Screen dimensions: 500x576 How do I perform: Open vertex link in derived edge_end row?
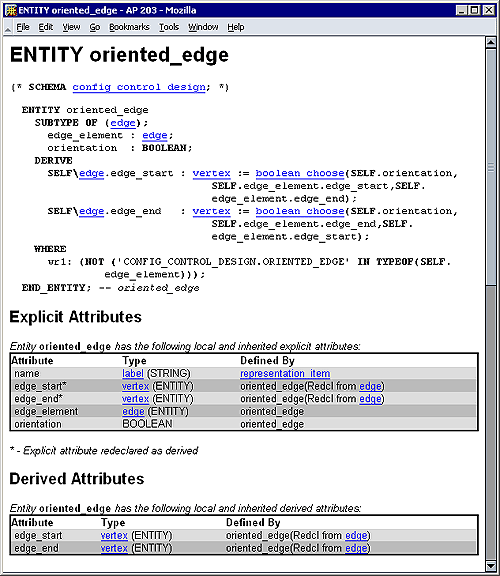(x=114, y=548)
